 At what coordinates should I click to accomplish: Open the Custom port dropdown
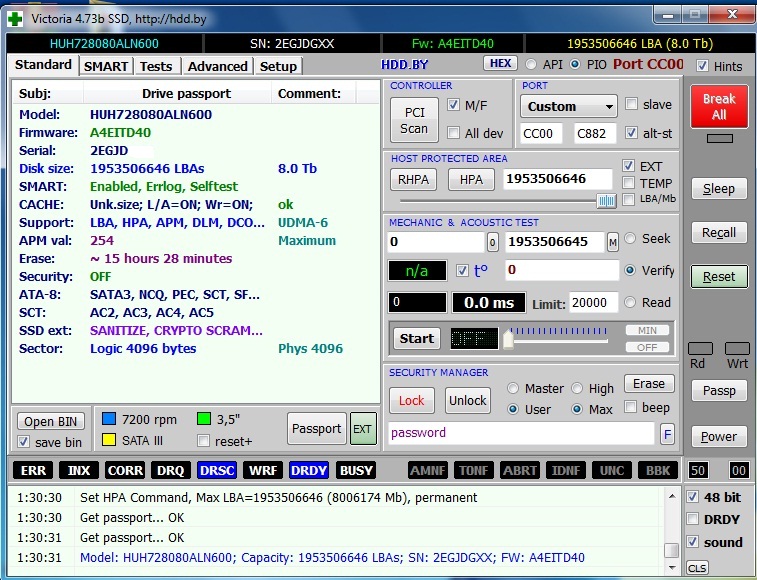tap(569, 106)
